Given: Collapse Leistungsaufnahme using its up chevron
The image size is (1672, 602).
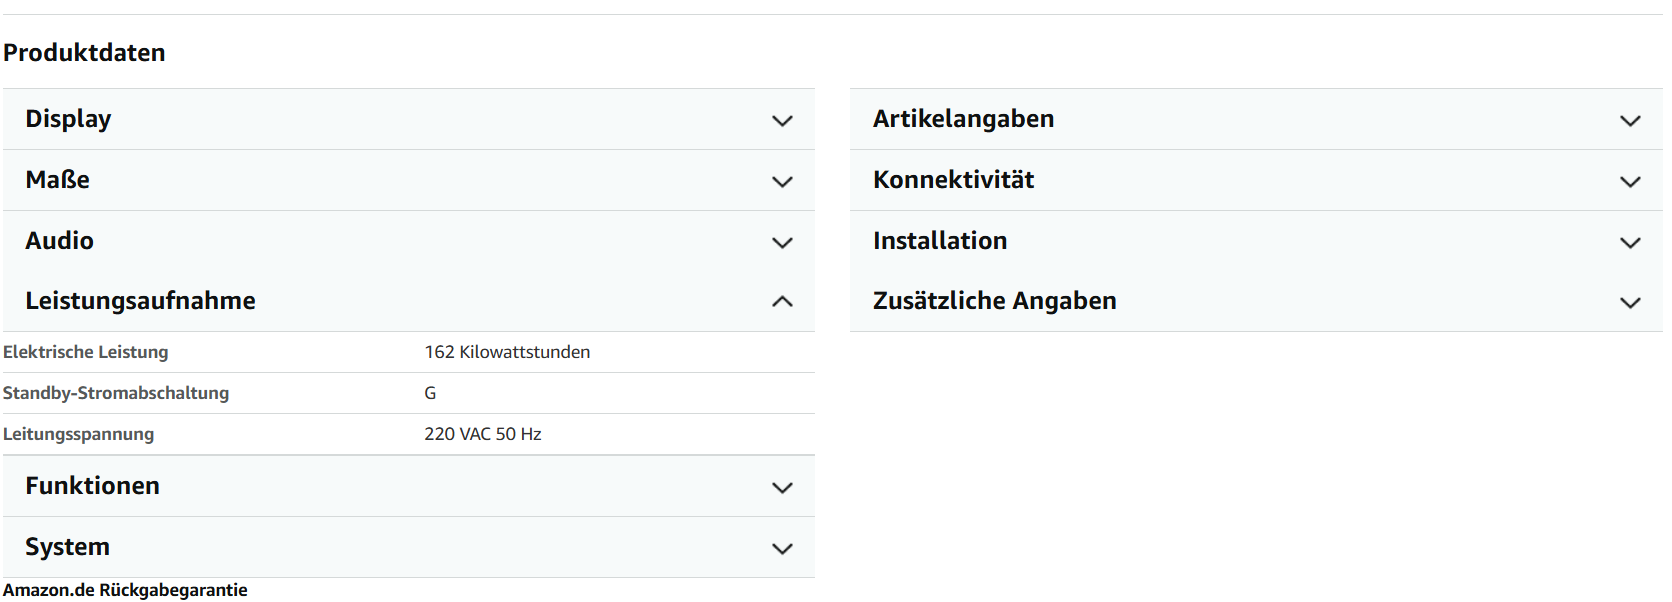Looking at the screenshot, I should coord(782,302).
